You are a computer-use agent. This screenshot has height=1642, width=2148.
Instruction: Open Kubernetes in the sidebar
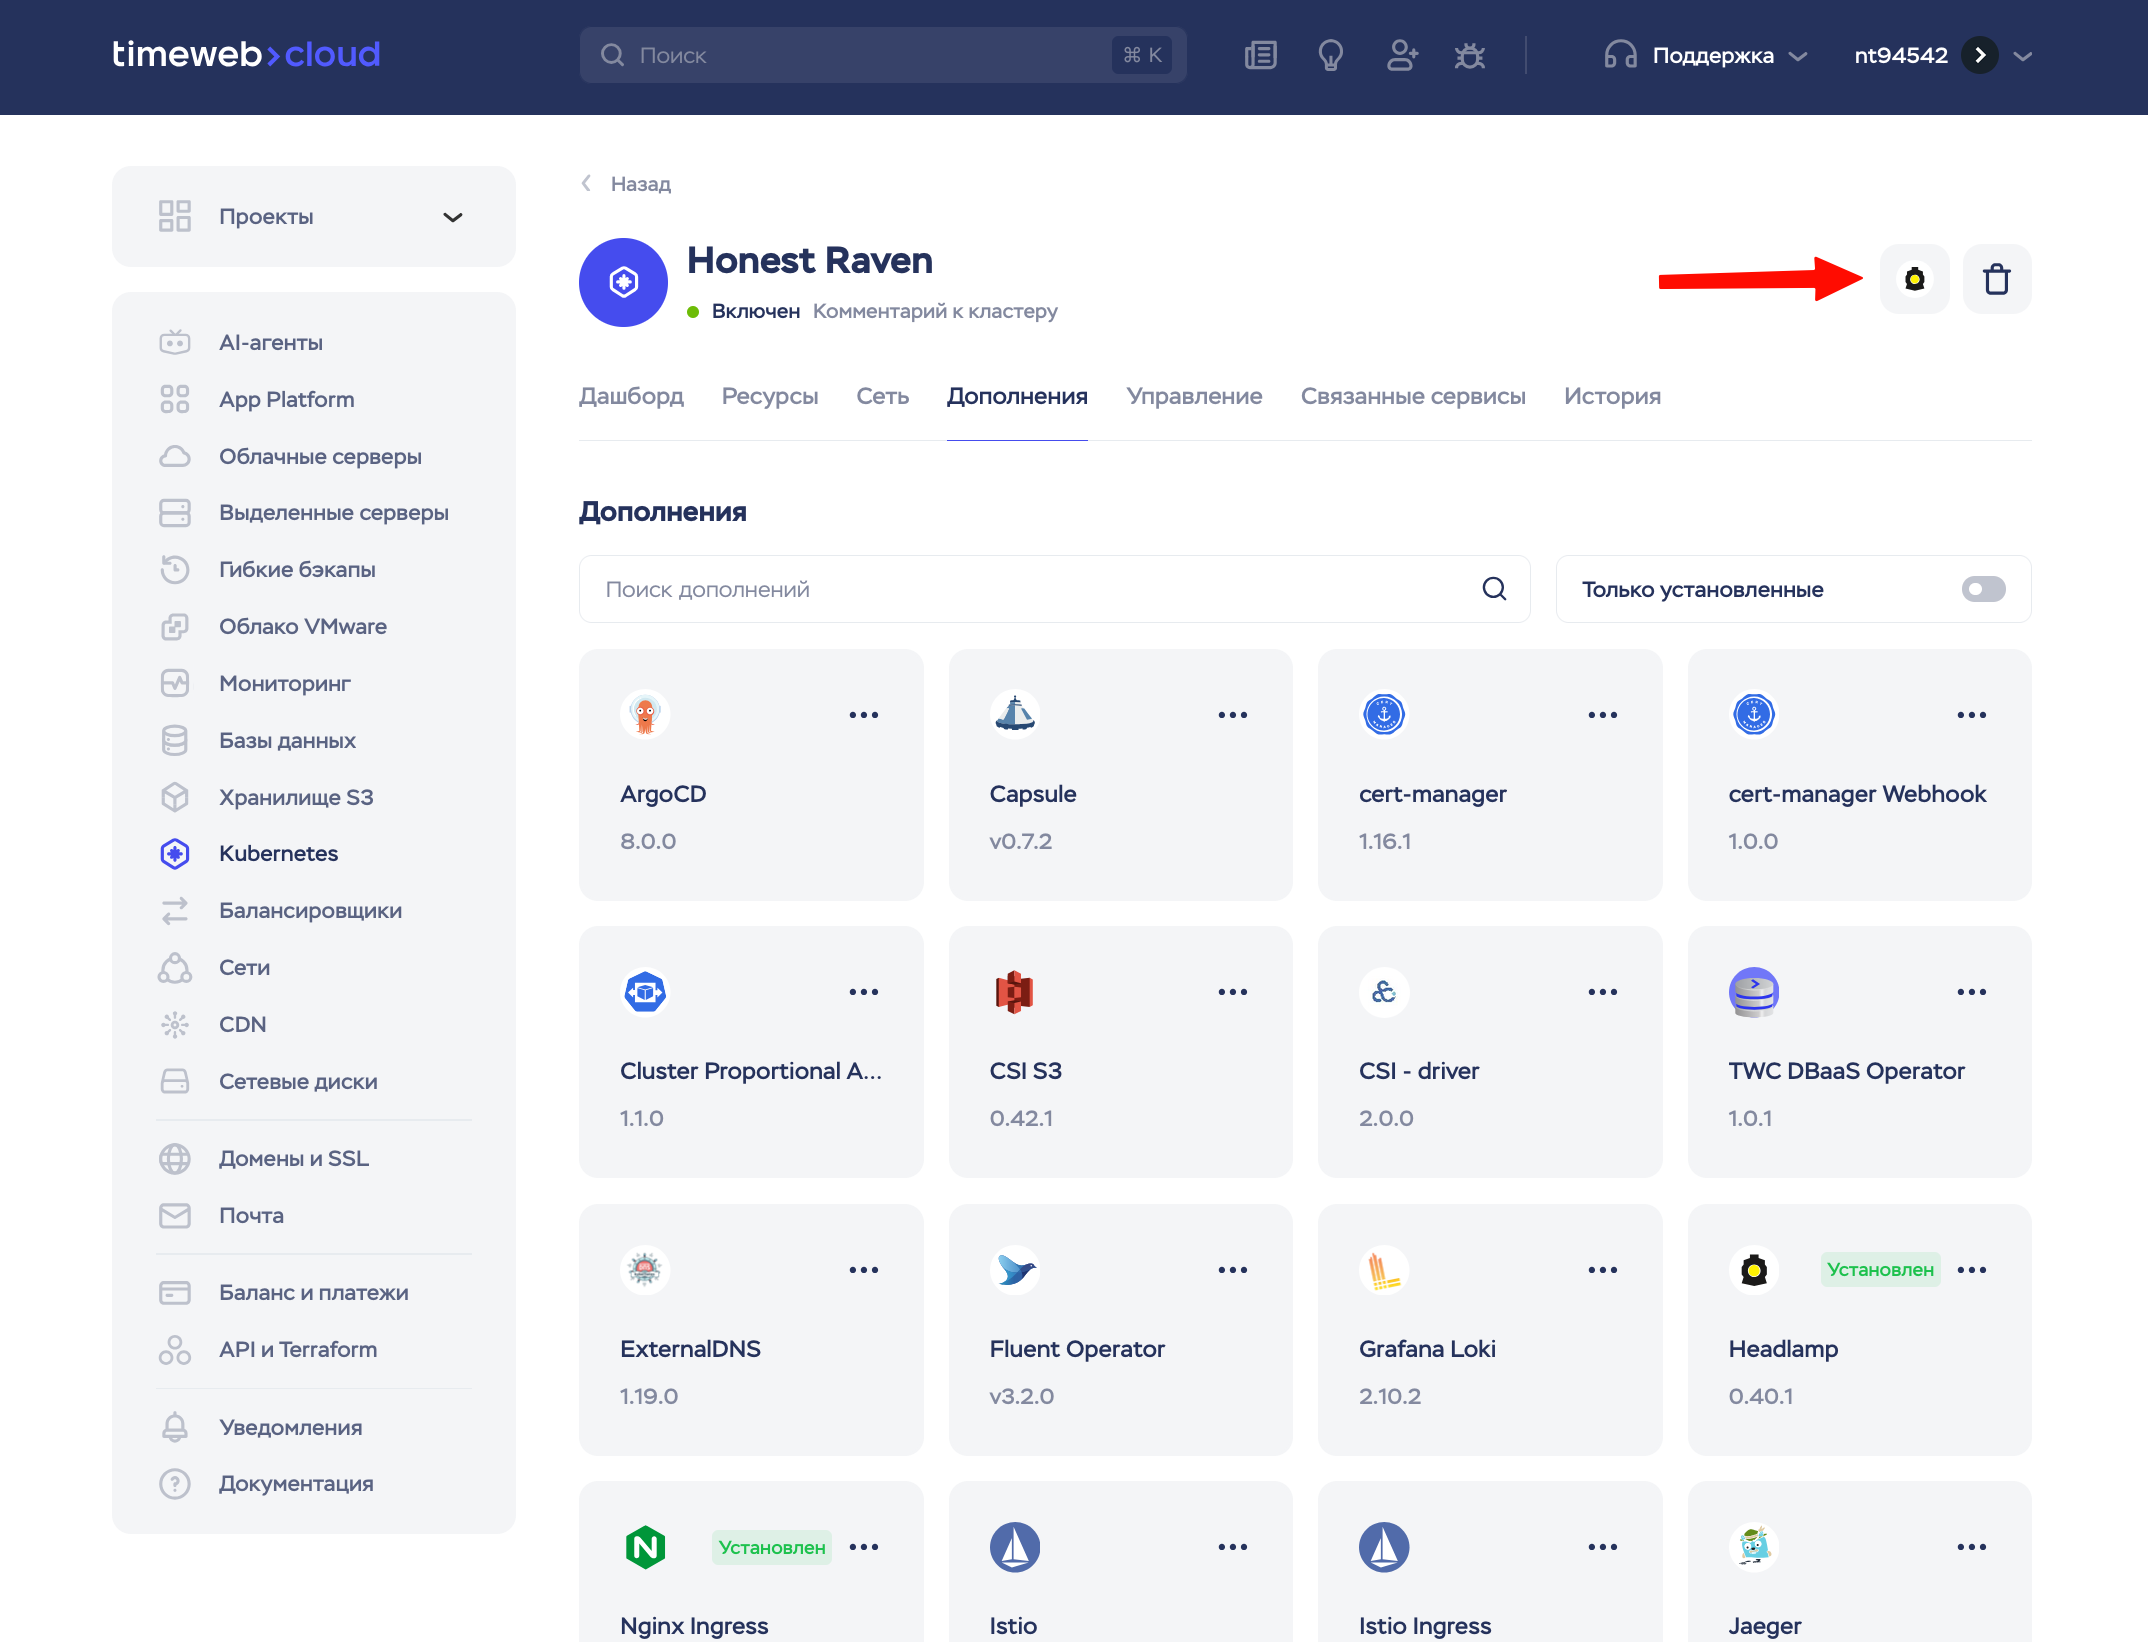(278, 853)
